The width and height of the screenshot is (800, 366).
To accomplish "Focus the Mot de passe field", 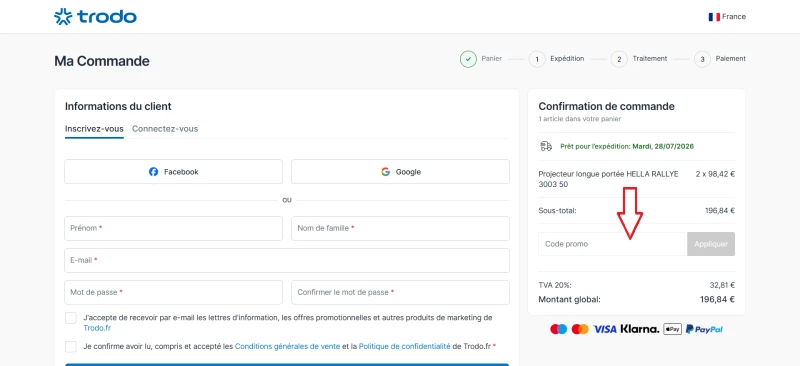I will tap(173, 292).
